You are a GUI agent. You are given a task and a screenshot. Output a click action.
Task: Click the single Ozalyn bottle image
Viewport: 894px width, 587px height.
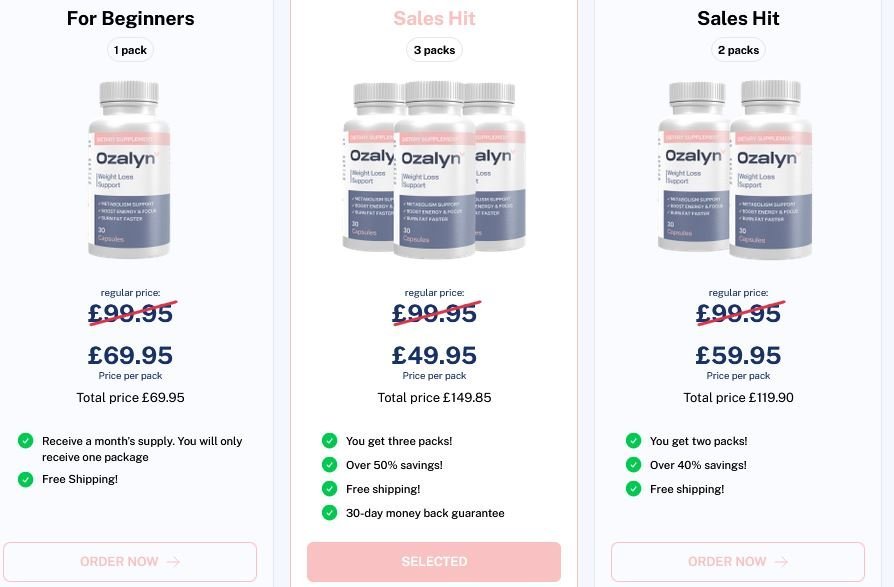click(130, 168)
